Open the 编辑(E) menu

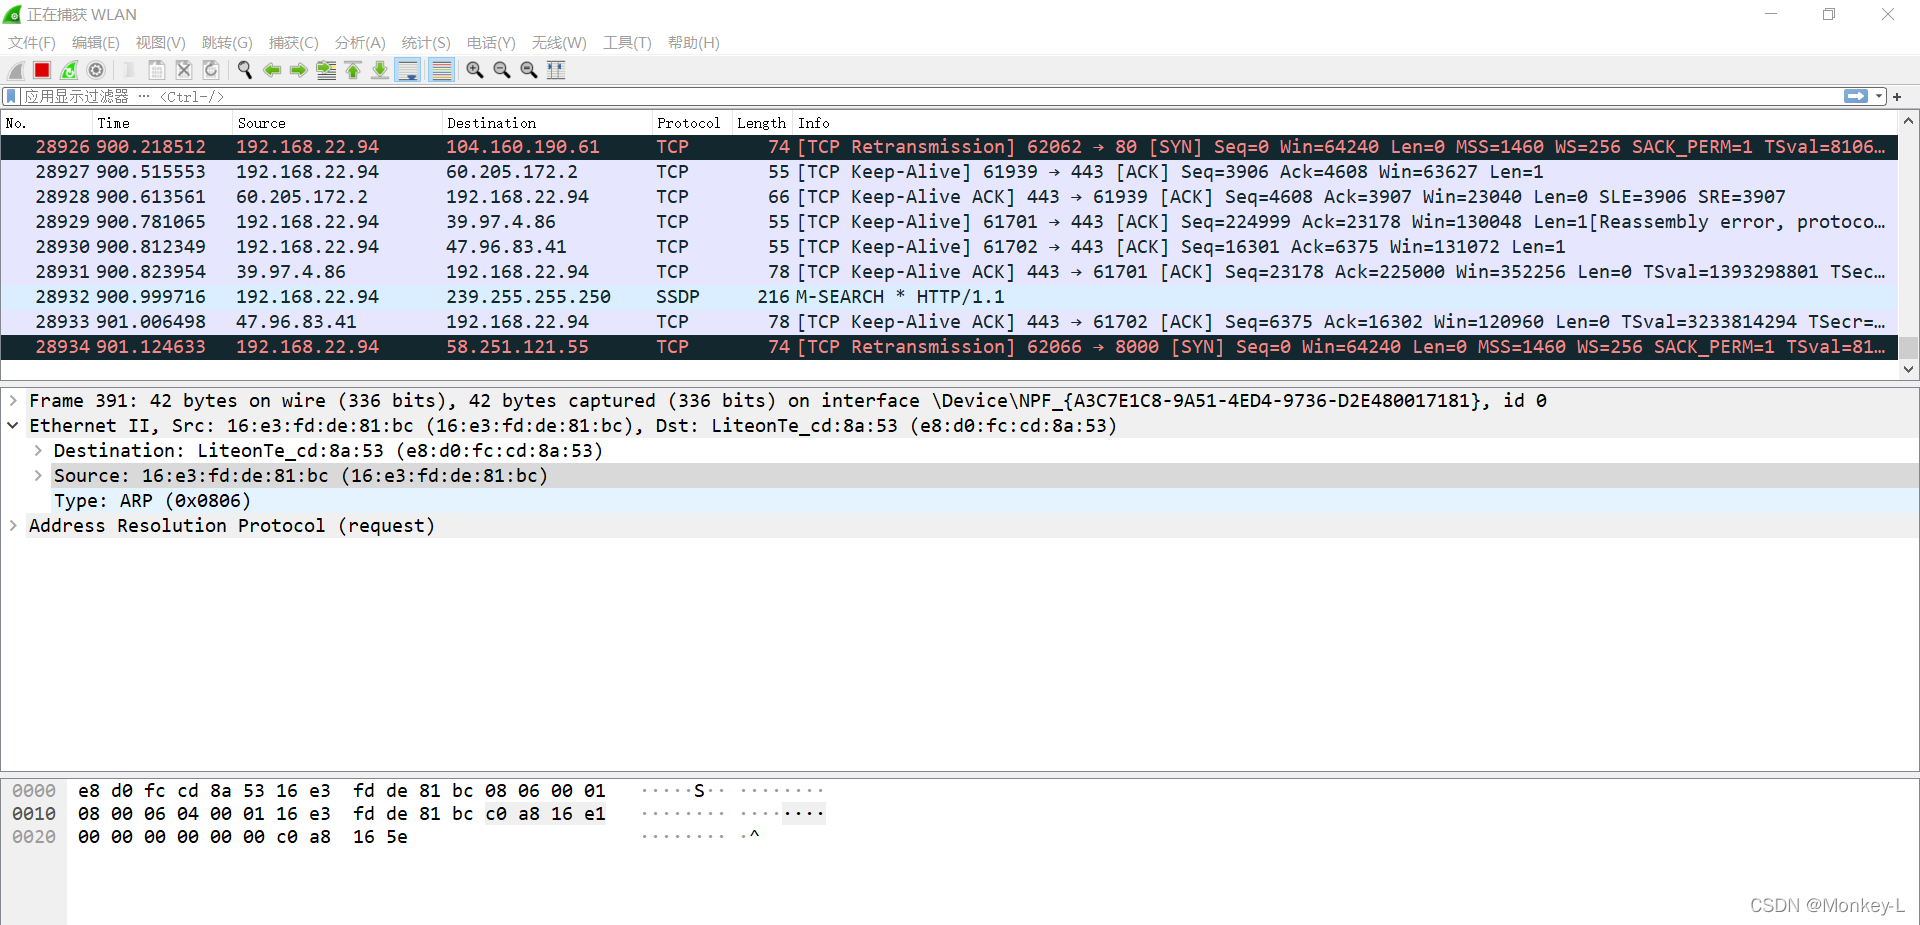96,42
